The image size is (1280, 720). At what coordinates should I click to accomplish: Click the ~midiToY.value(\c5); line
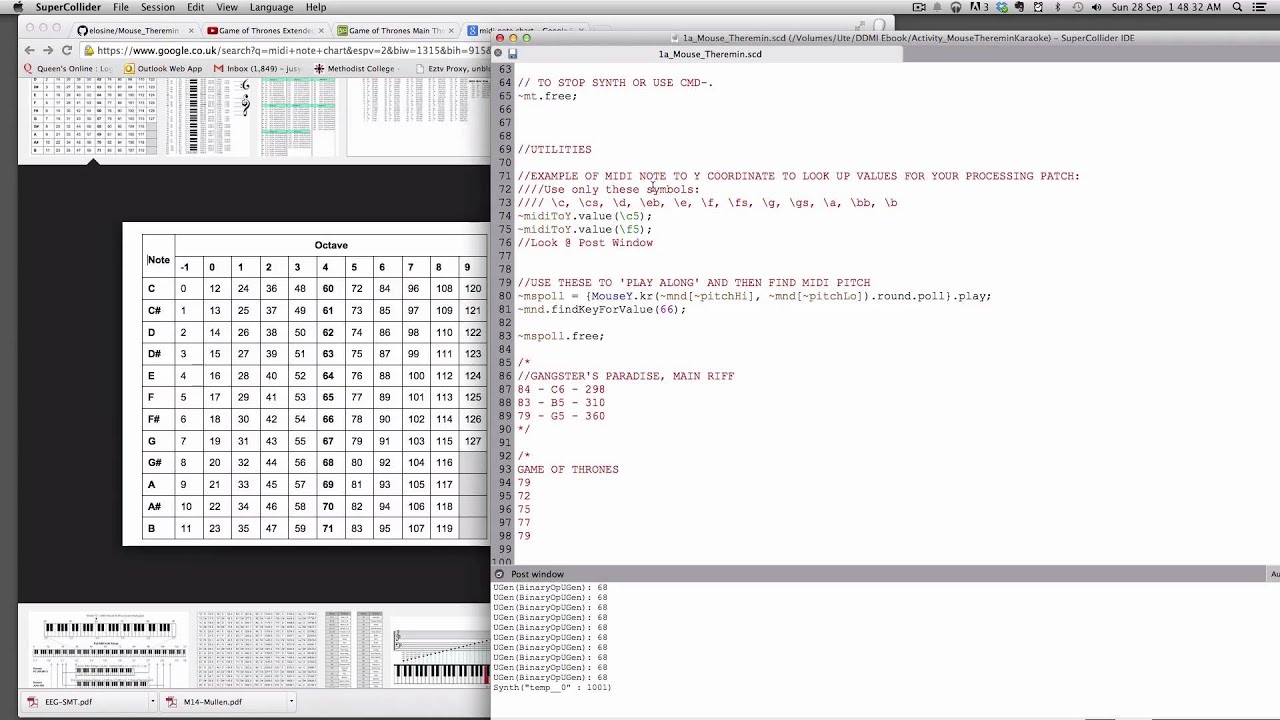pyautogui.click(x=584, y=216)
